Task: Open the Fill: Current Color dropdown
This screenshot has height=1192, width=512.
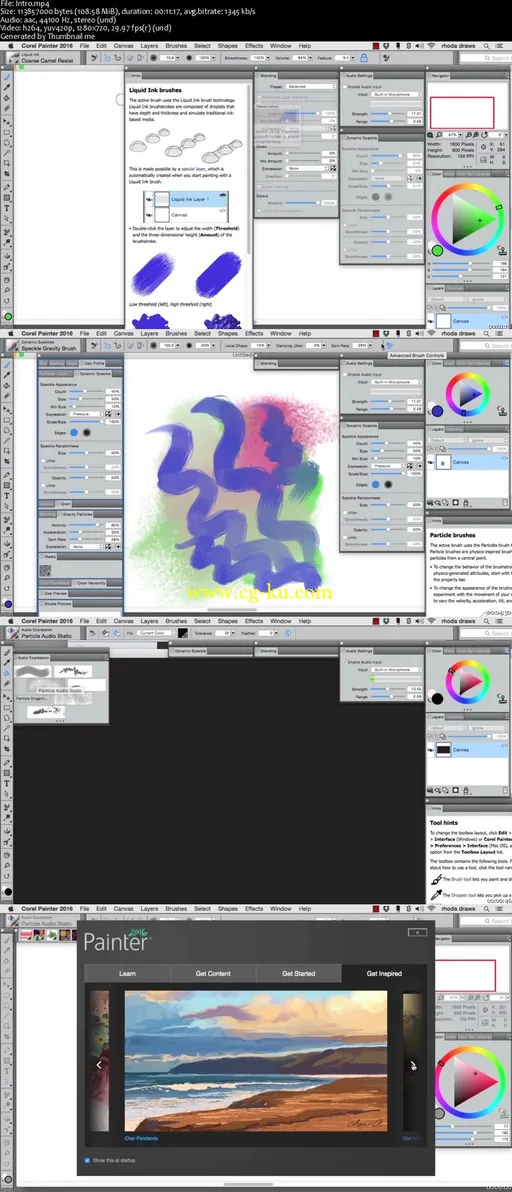Action: tap(154, 632)
